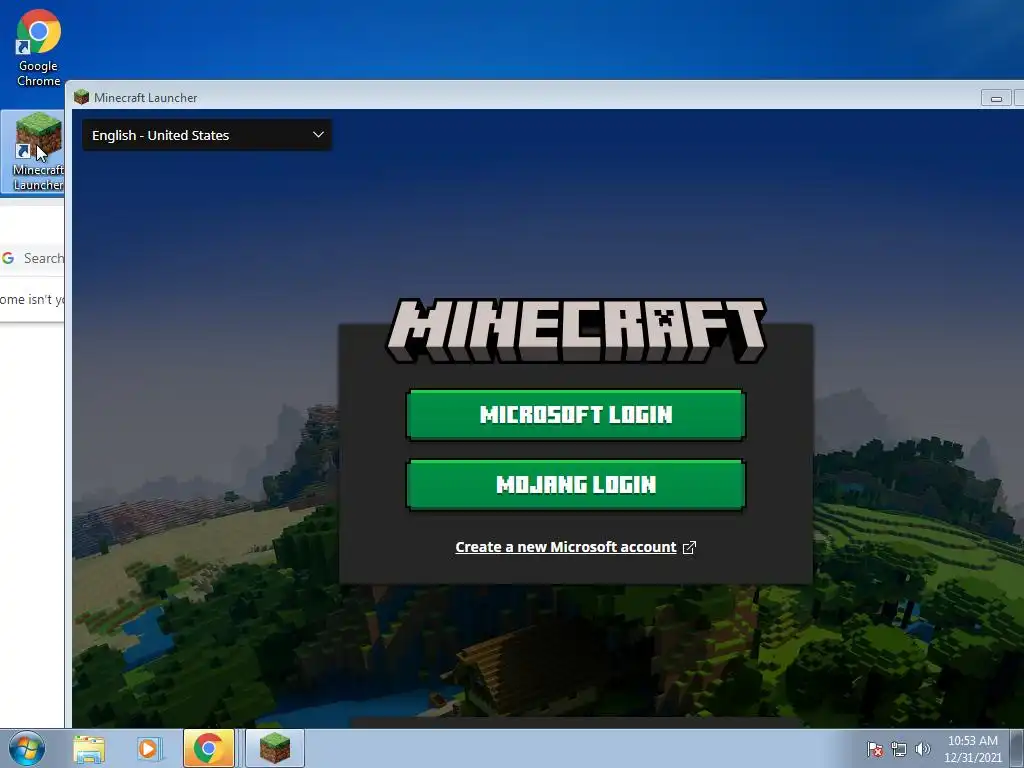Click the Minecraft logo on the login panel
1024x768 pixels.
point(575,330)
